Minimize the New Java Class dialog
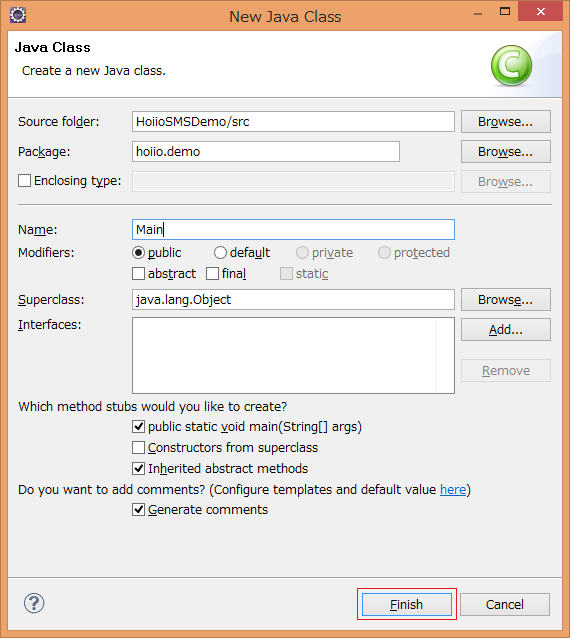The width and height of the screenshot is (570, 638). 478,14
